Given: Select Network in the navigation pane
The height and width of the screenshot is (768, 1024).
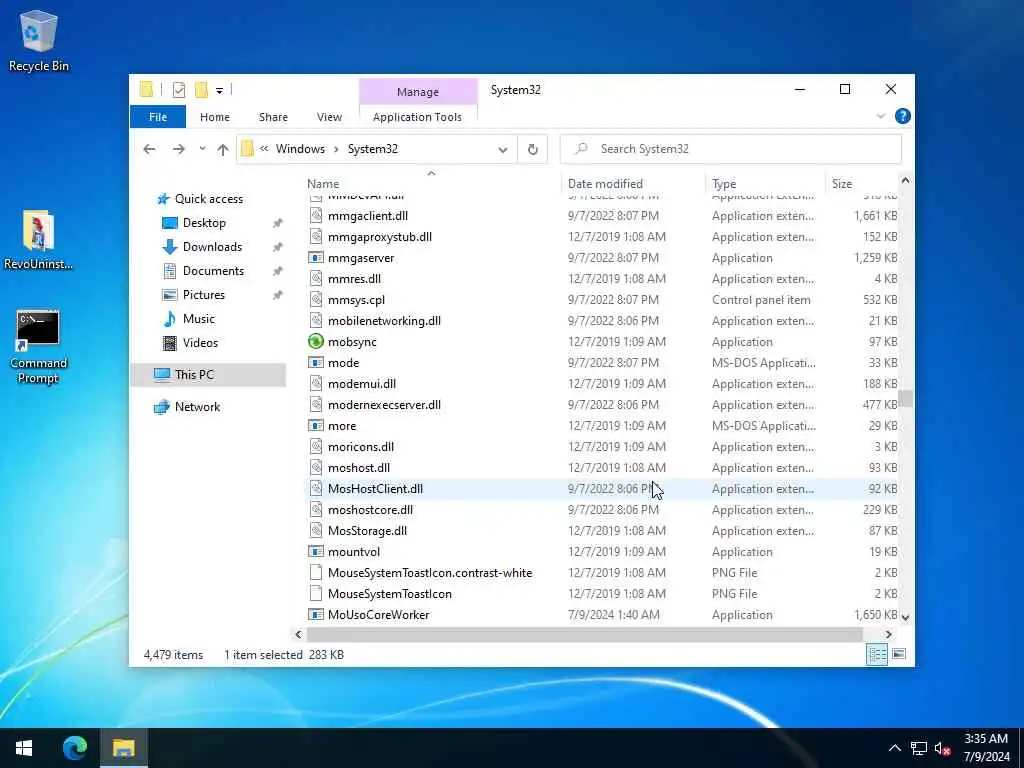Looking at the screenshot, I should [x=197, y=407].
